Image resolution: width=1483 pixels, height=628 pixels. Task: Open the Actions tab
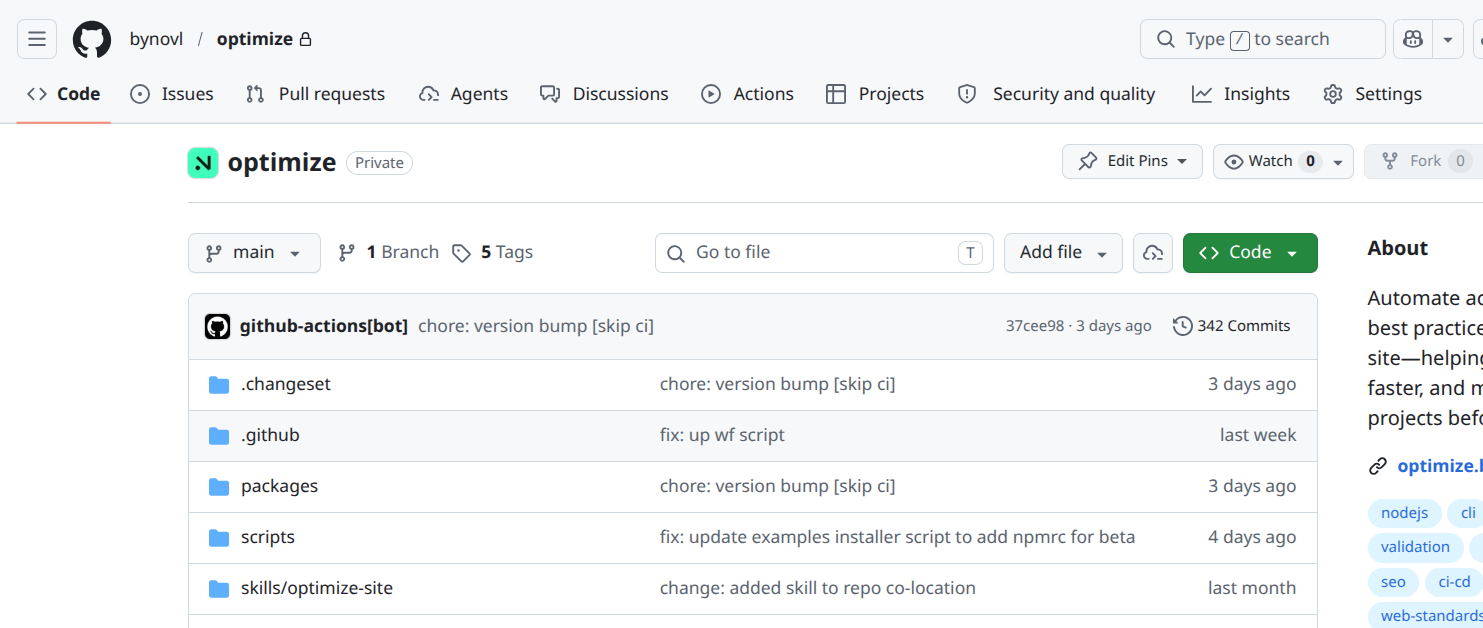tap(747, 94)
